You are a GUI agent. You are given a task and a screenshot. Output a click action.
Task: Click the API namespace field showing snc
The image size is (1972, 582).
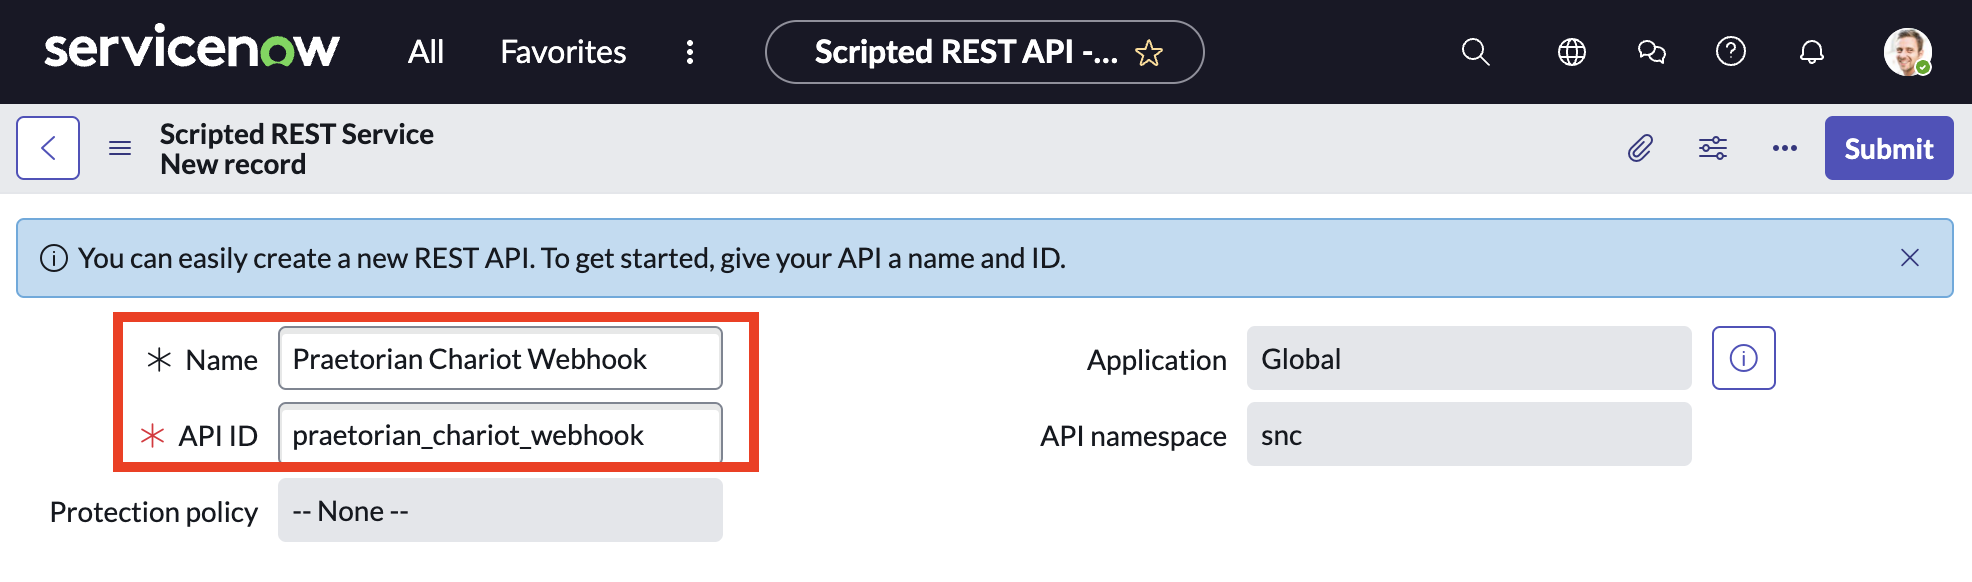pyautogui.click(x=1469, y=434)
